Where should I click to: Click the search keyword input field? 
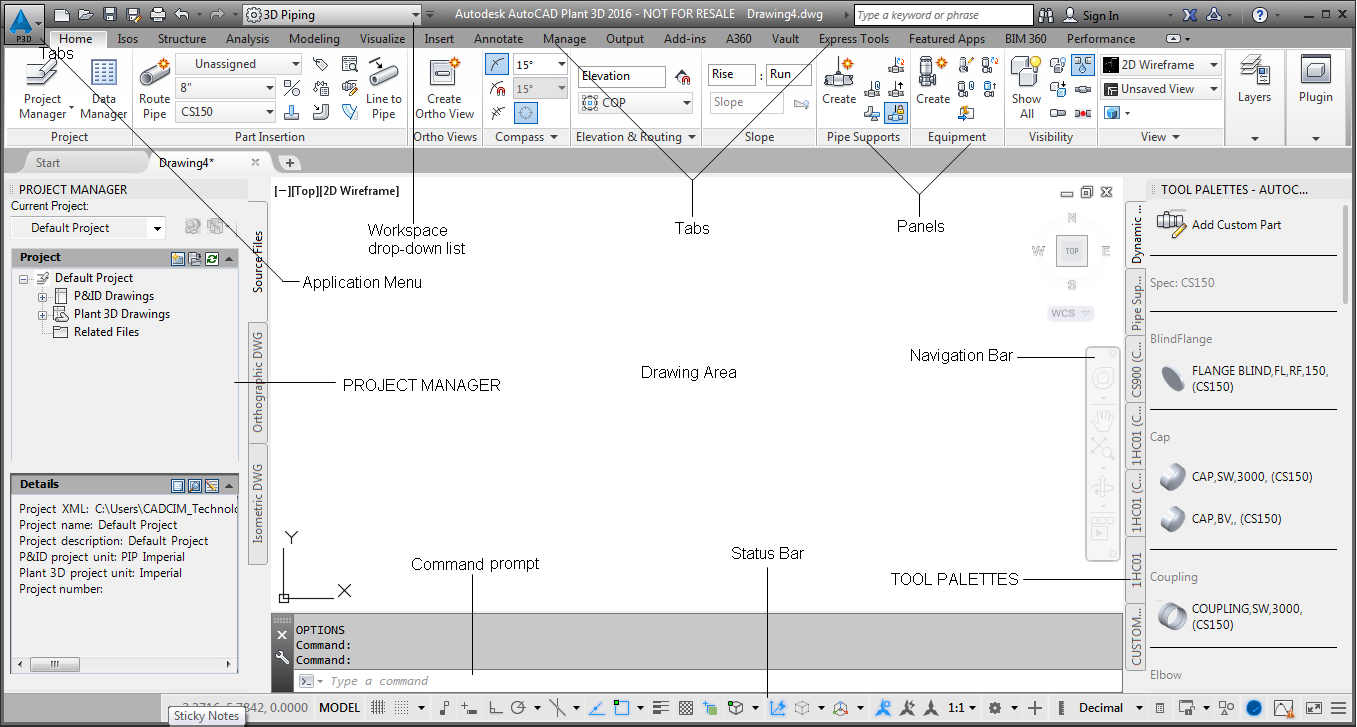[x=943, y=15]
